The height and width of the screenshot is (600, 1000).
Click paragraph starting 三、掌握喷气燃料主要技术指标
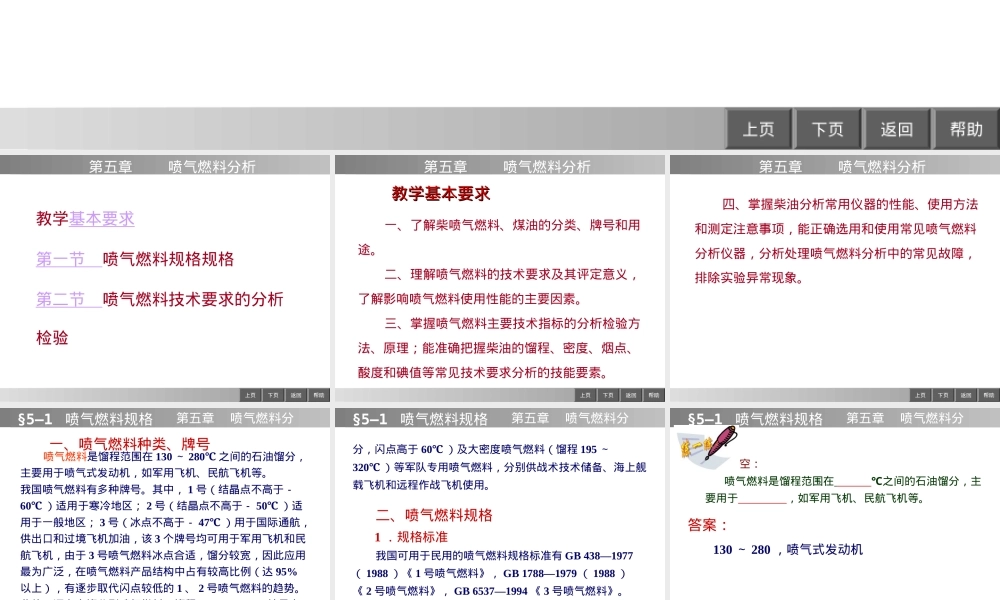tap(499, 348)
